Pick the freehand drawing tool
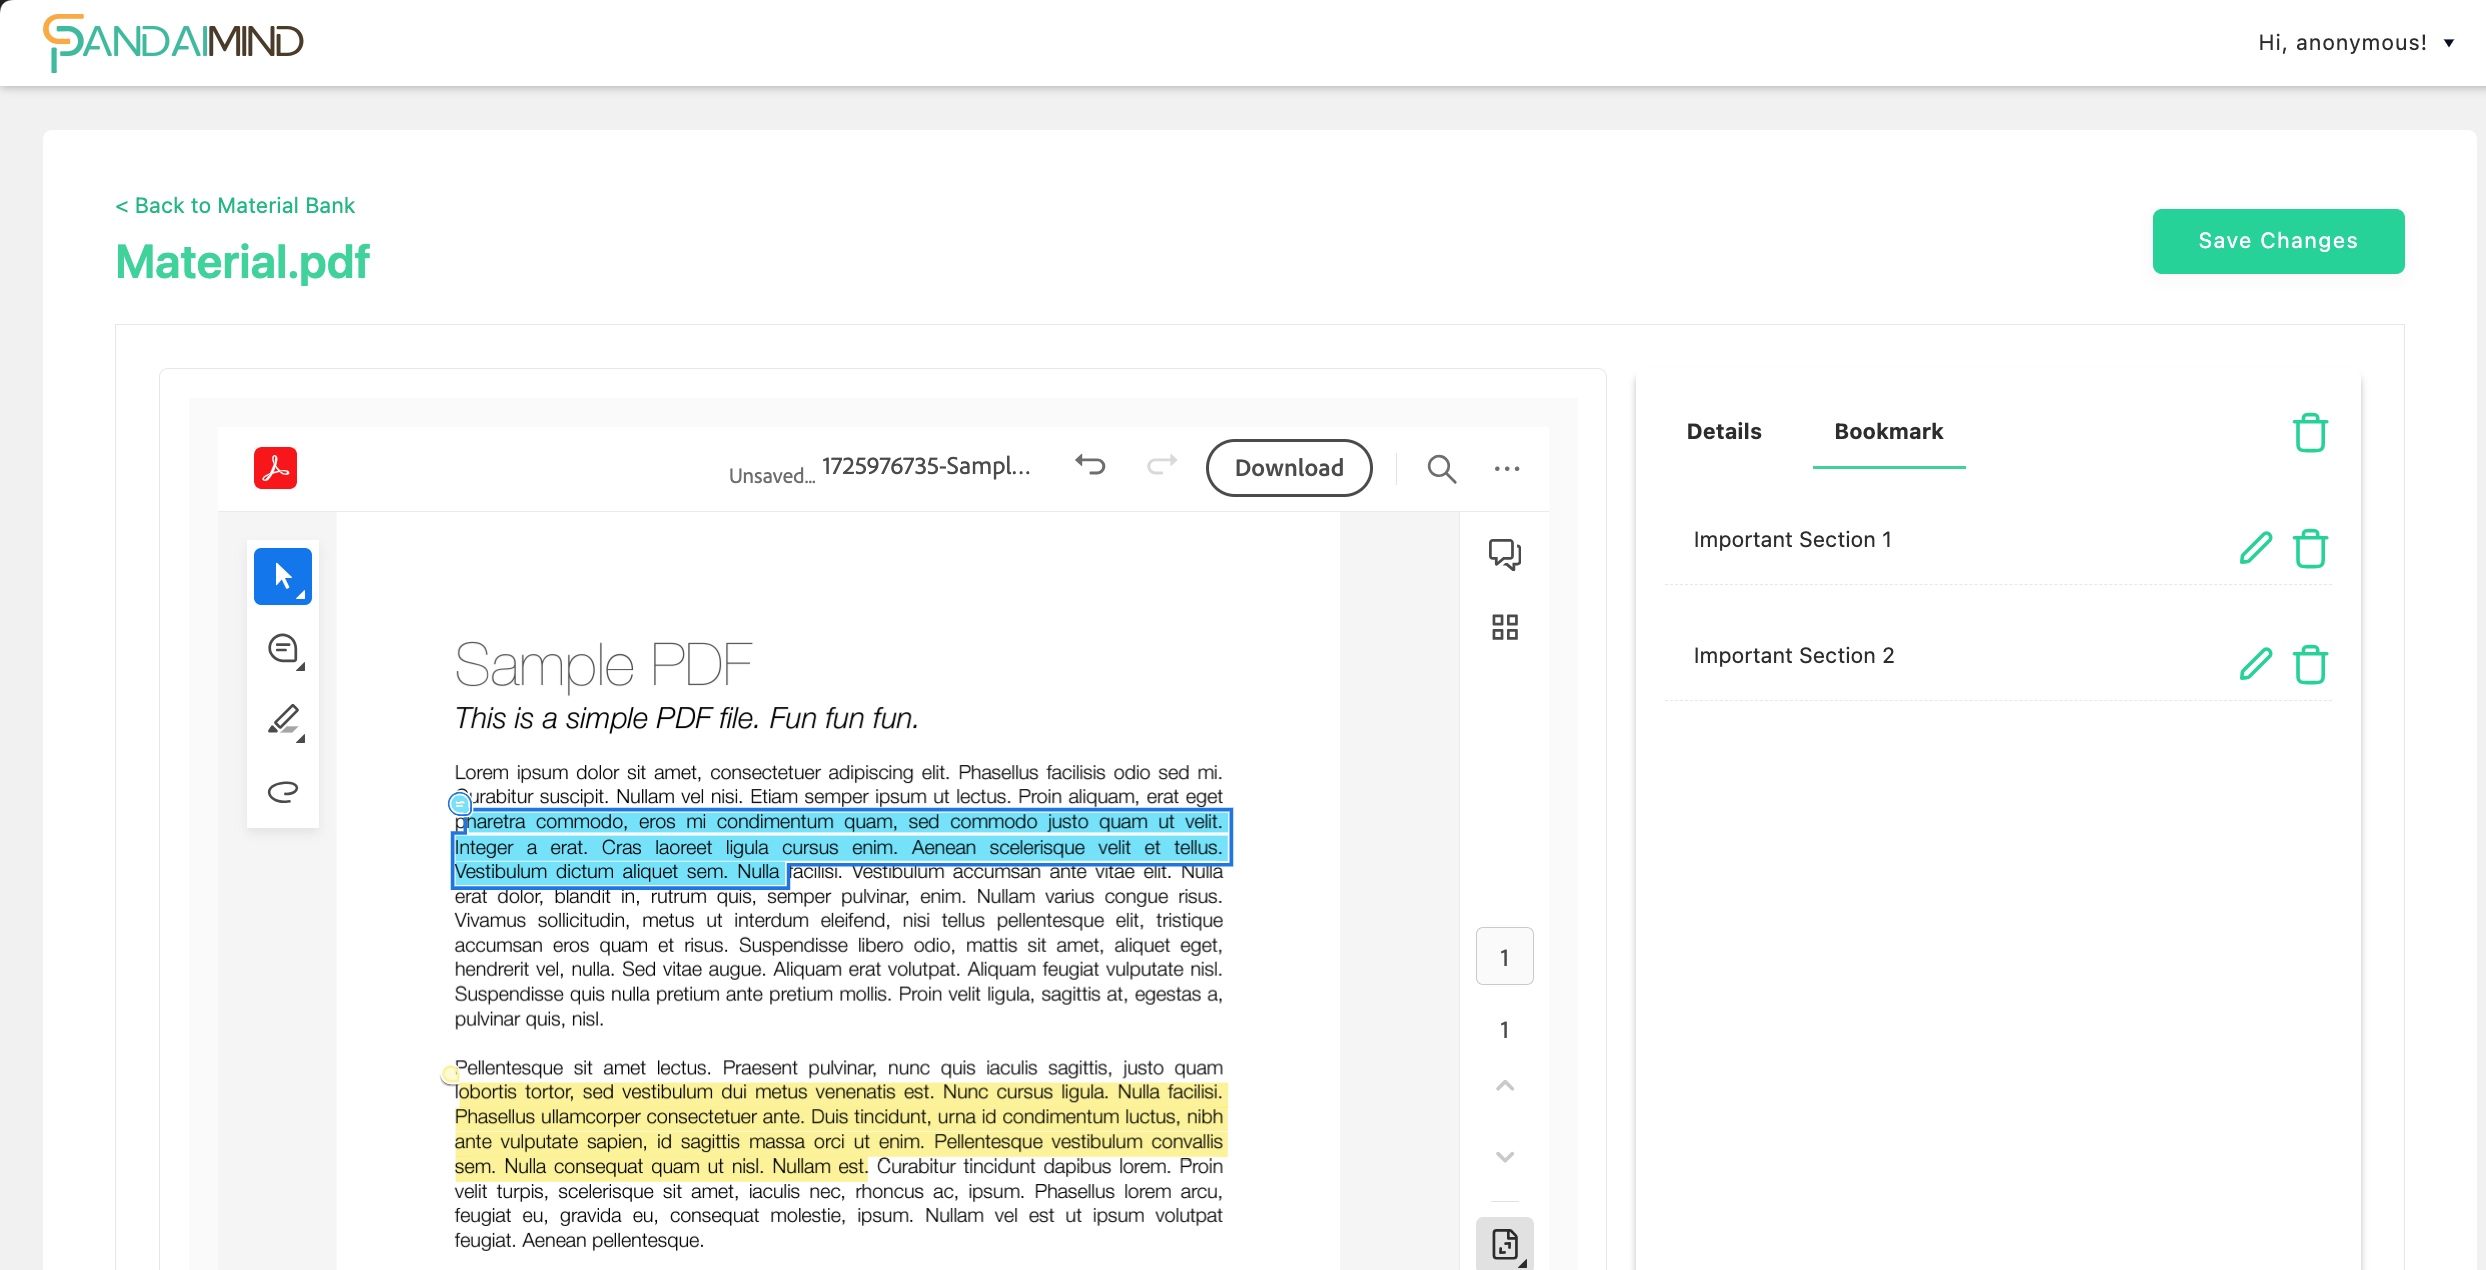 (283, 792)
